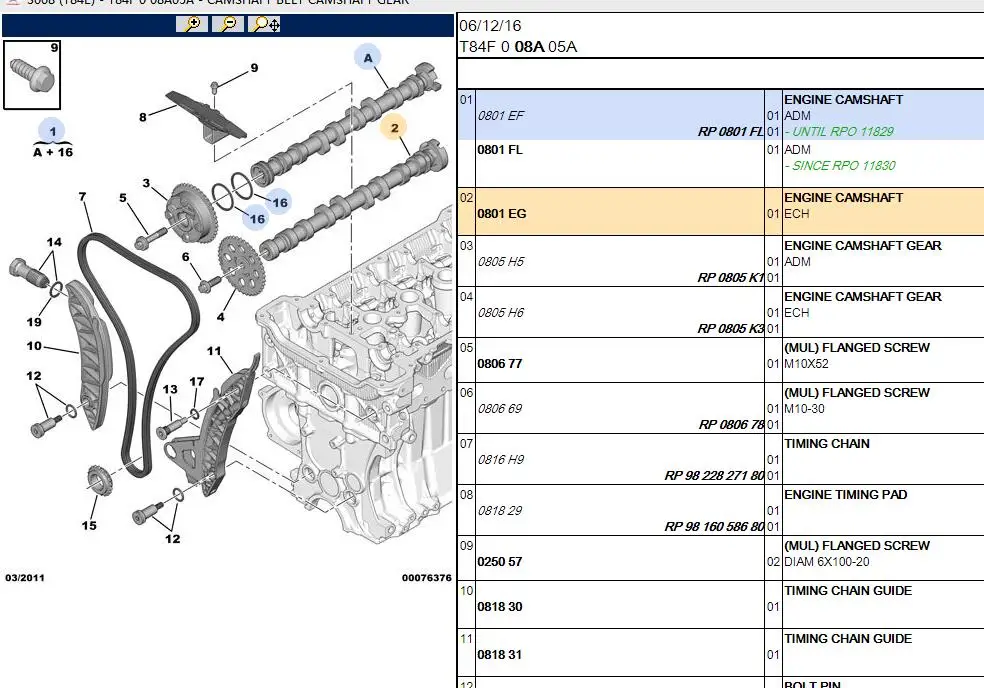Click the TIMING CHAIN description
The width and height of the screenshot is (984, 688).
click(x=827, y=443)
